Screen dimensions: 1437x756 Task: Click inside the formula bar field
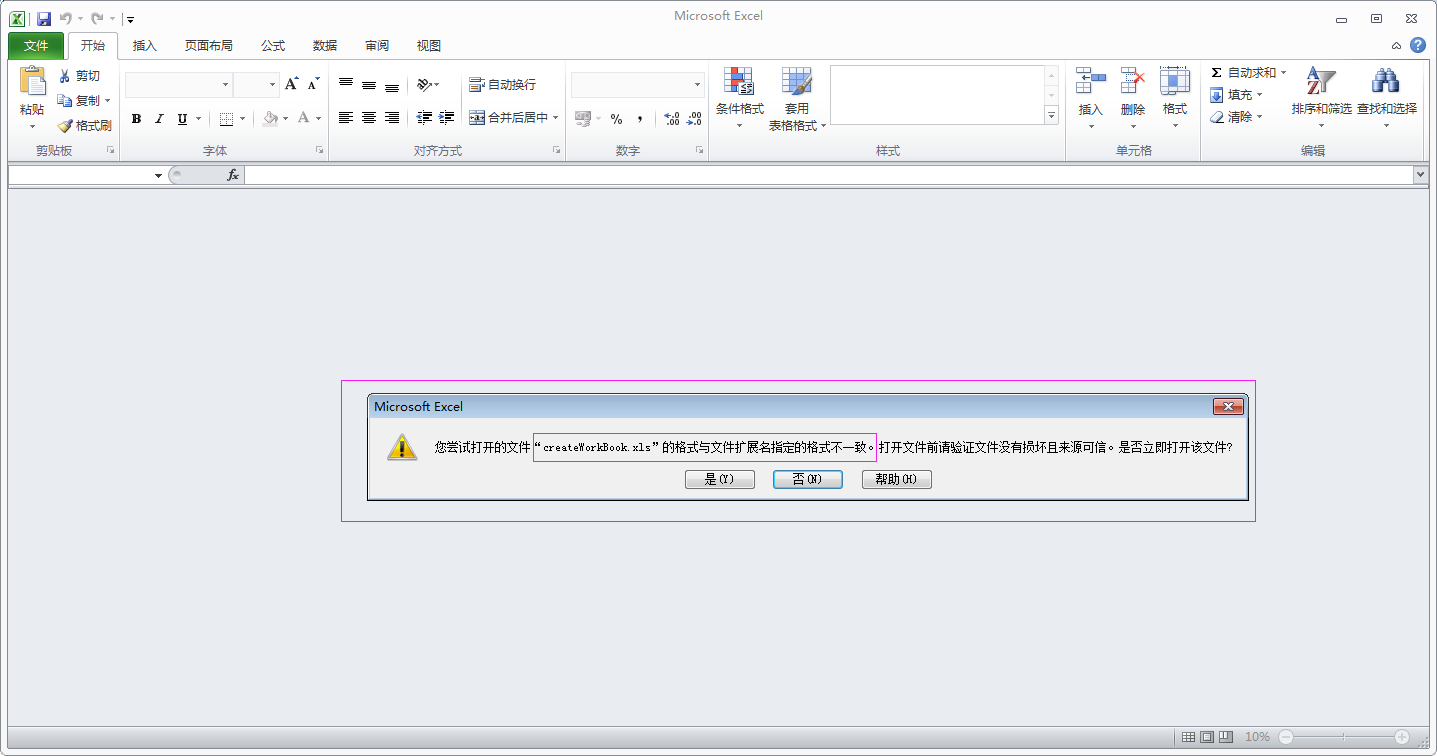(829, 175)
